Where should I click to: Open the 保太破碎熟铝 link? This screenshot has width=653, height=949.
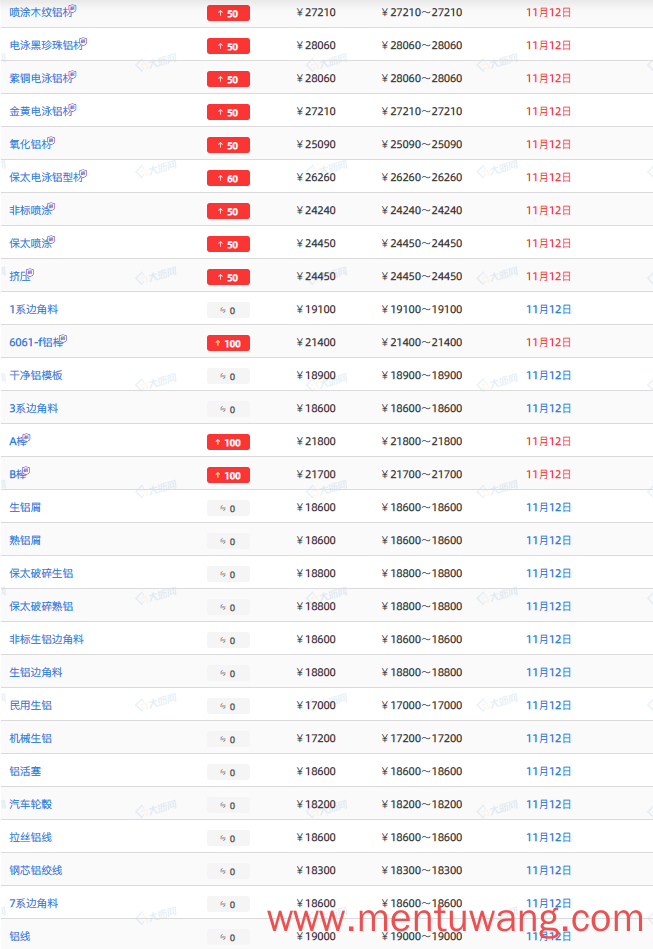(41, 606)
